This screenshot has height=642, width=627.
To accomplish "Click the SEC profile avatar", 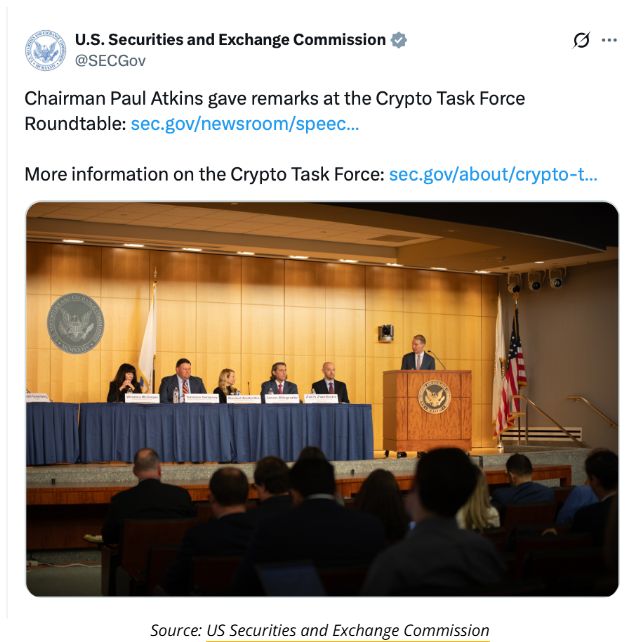I will pyautogui.click(x=46, y=50).
